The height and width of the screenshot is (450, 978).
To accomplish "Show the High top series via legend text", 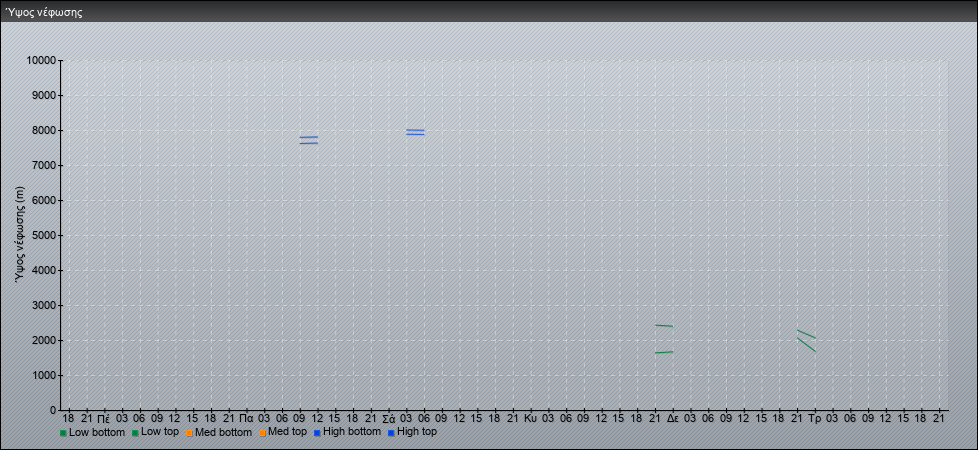I will [417, 432].
